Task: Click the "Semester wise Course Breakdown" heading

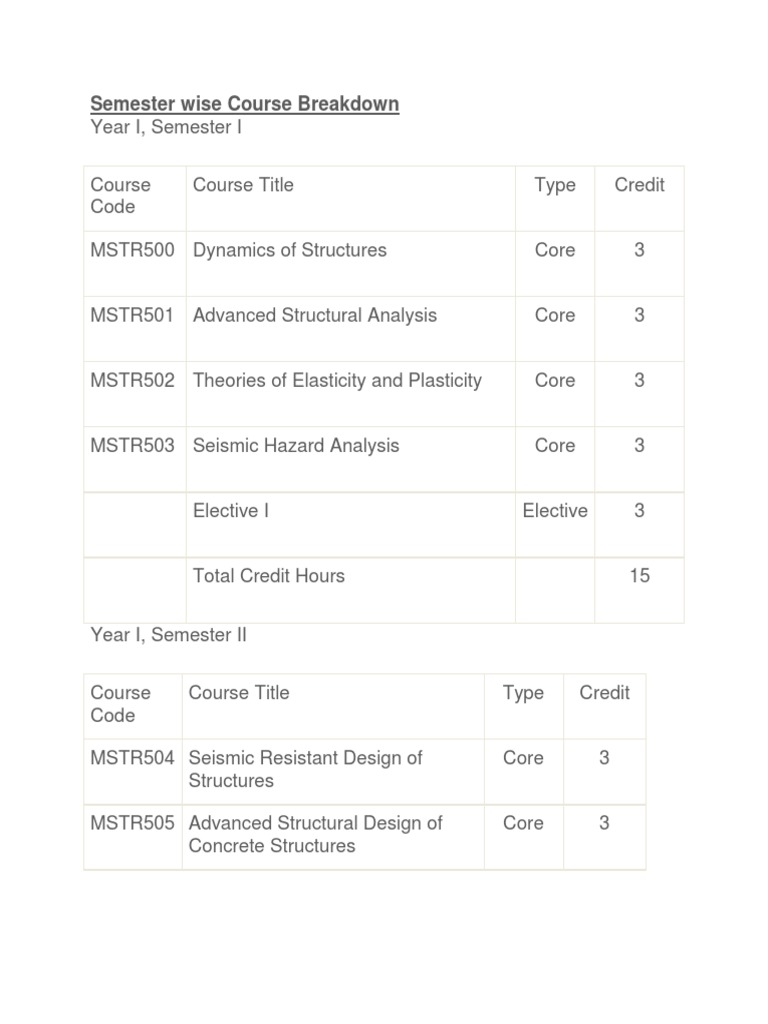Action: click(244, 104)
